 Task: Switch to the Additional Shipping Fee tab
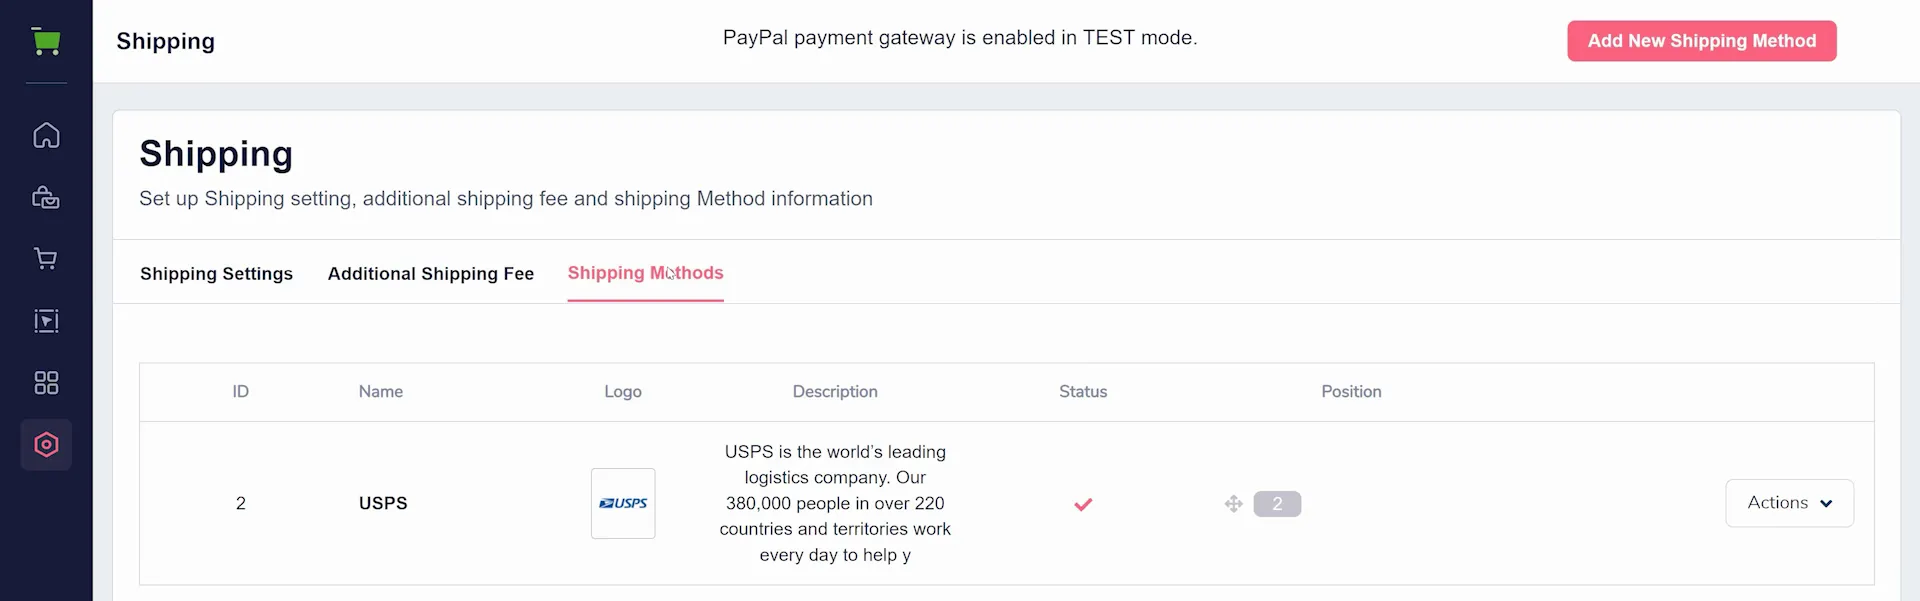tap(431, 274)
